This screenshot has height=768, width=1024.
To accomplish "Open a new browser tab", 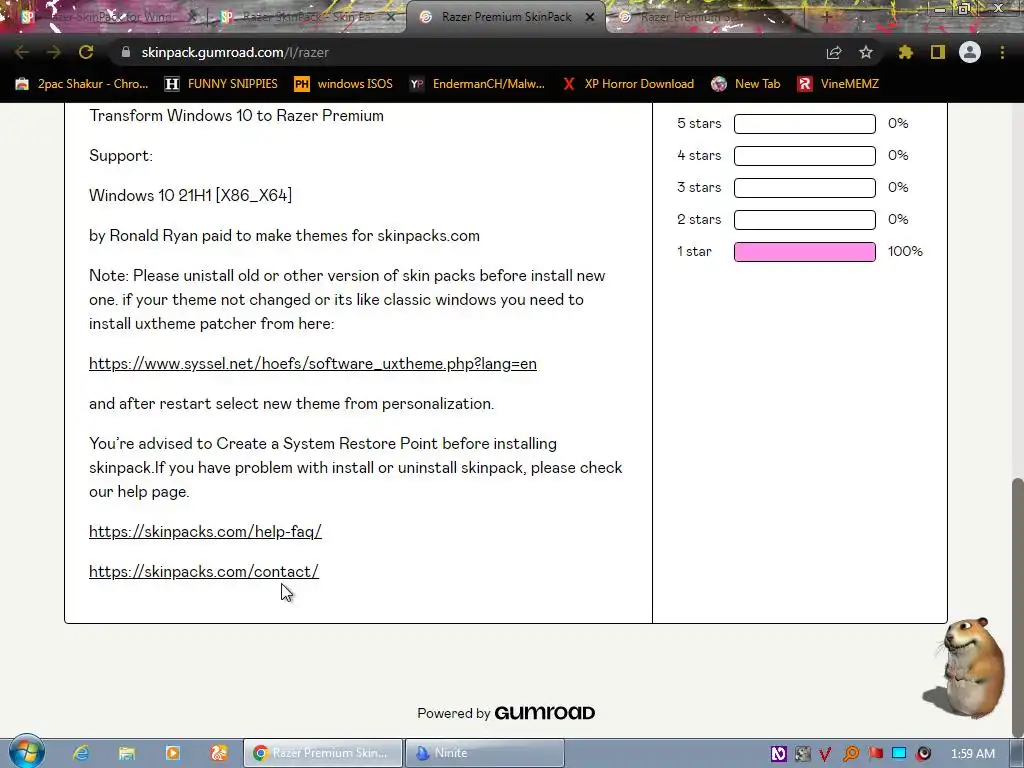I will 826,17.
